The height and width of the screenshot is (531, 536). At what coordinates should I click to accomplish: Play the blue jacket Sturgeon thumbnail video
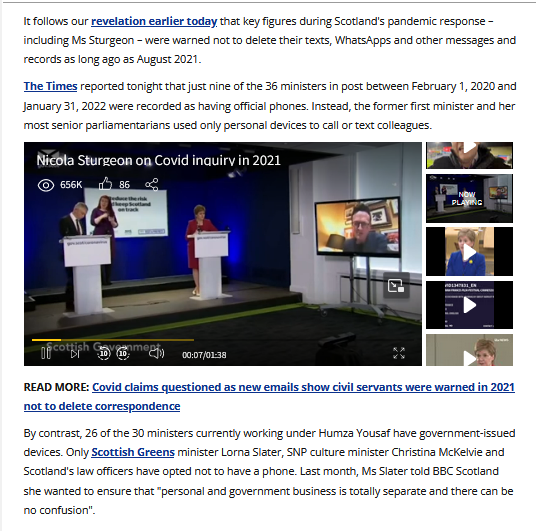click(469, 252)
